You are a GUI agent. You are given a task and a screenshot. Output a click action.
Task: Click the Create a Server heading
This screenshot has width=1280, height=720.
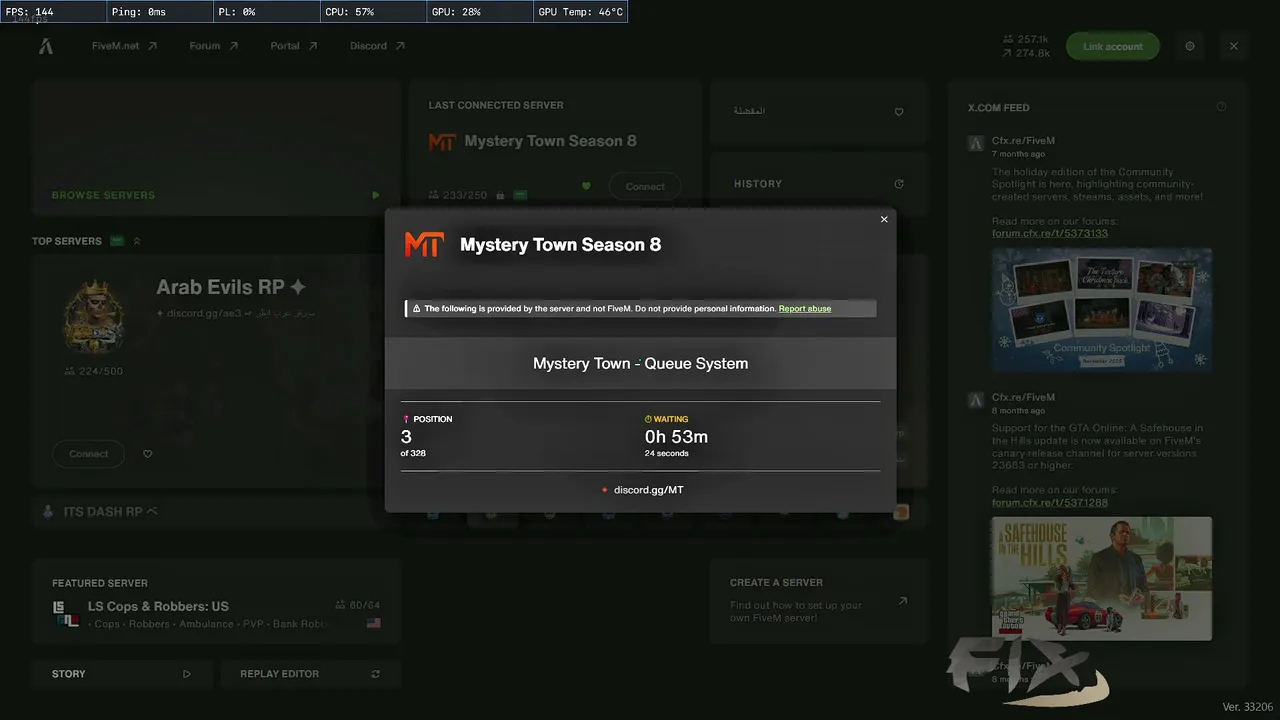(x=776, y=582)
